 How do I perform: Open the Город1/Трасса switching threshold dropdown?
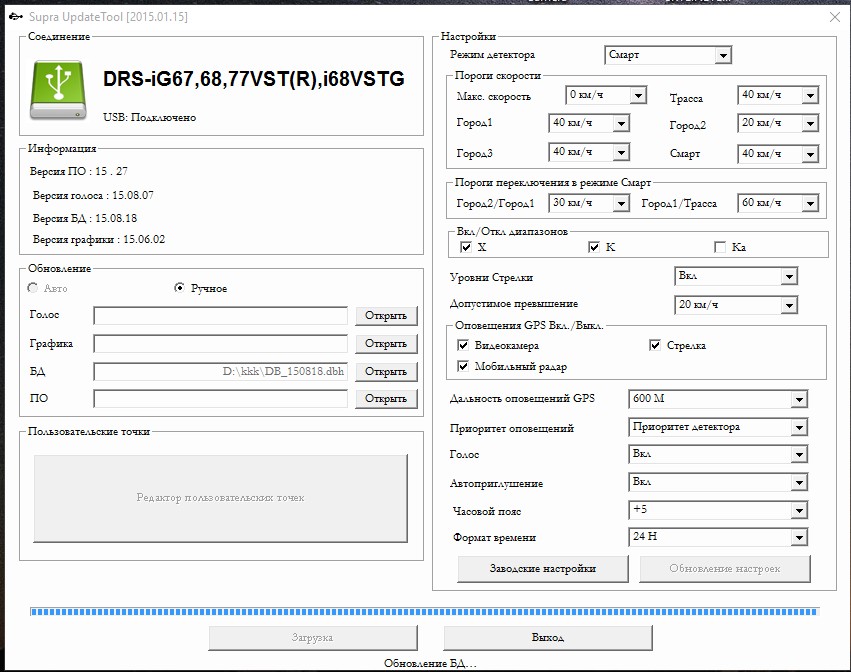pos(778,203)
